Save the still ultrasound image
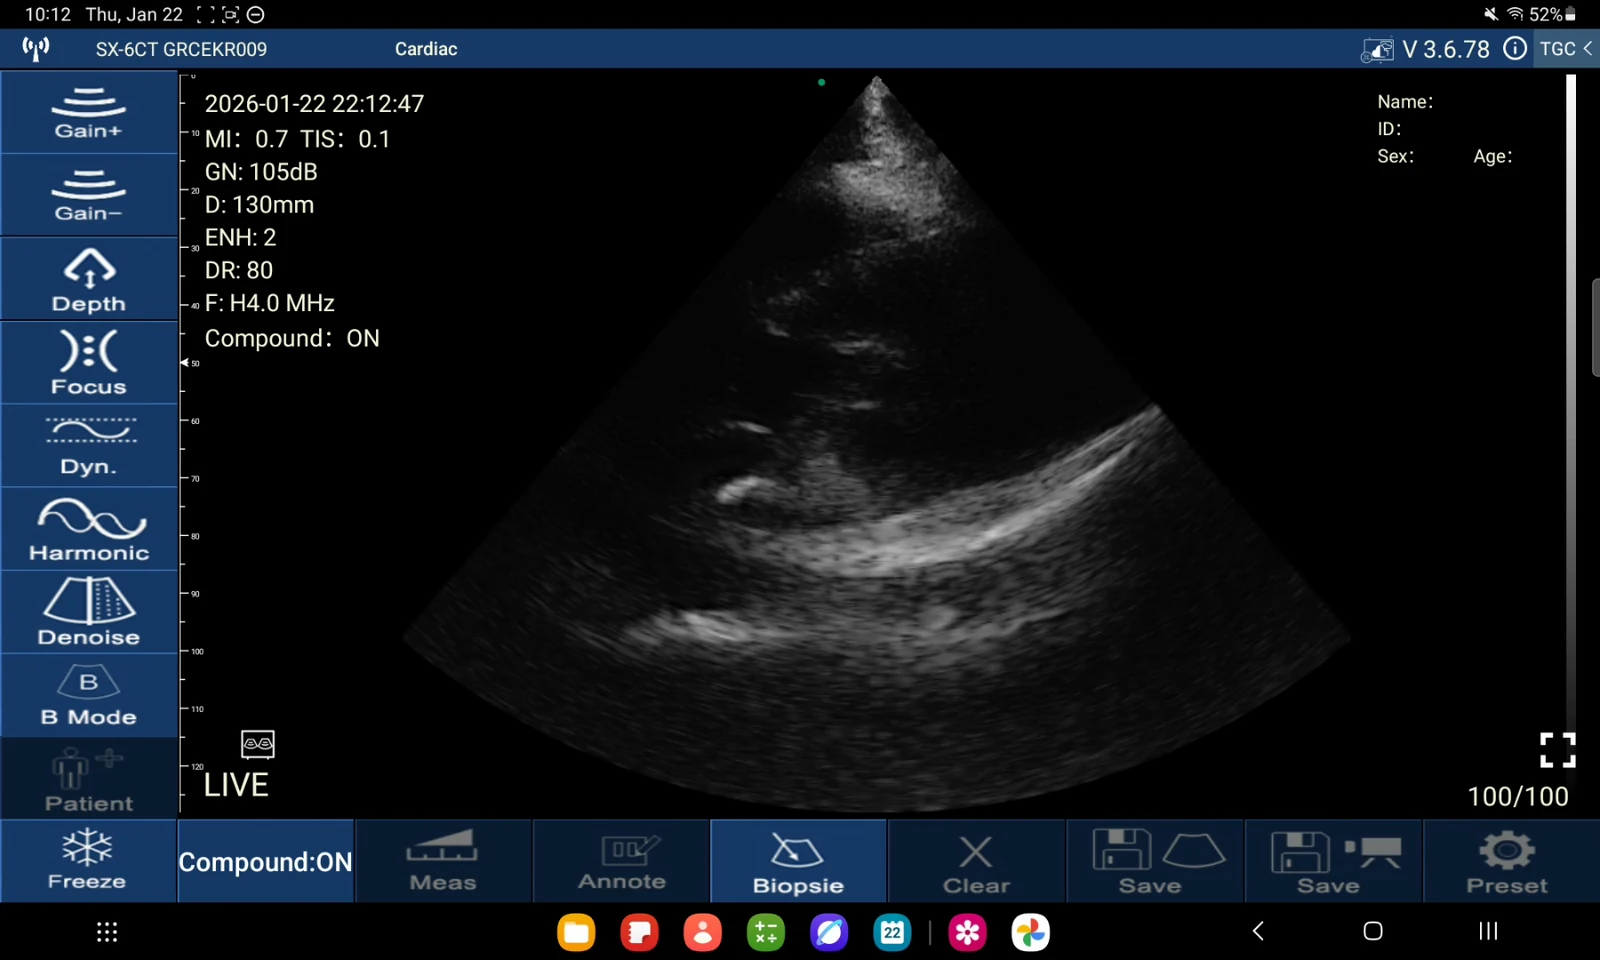Image resolution: width=1600 pixels, height=960 pixels. point(1155,861)
